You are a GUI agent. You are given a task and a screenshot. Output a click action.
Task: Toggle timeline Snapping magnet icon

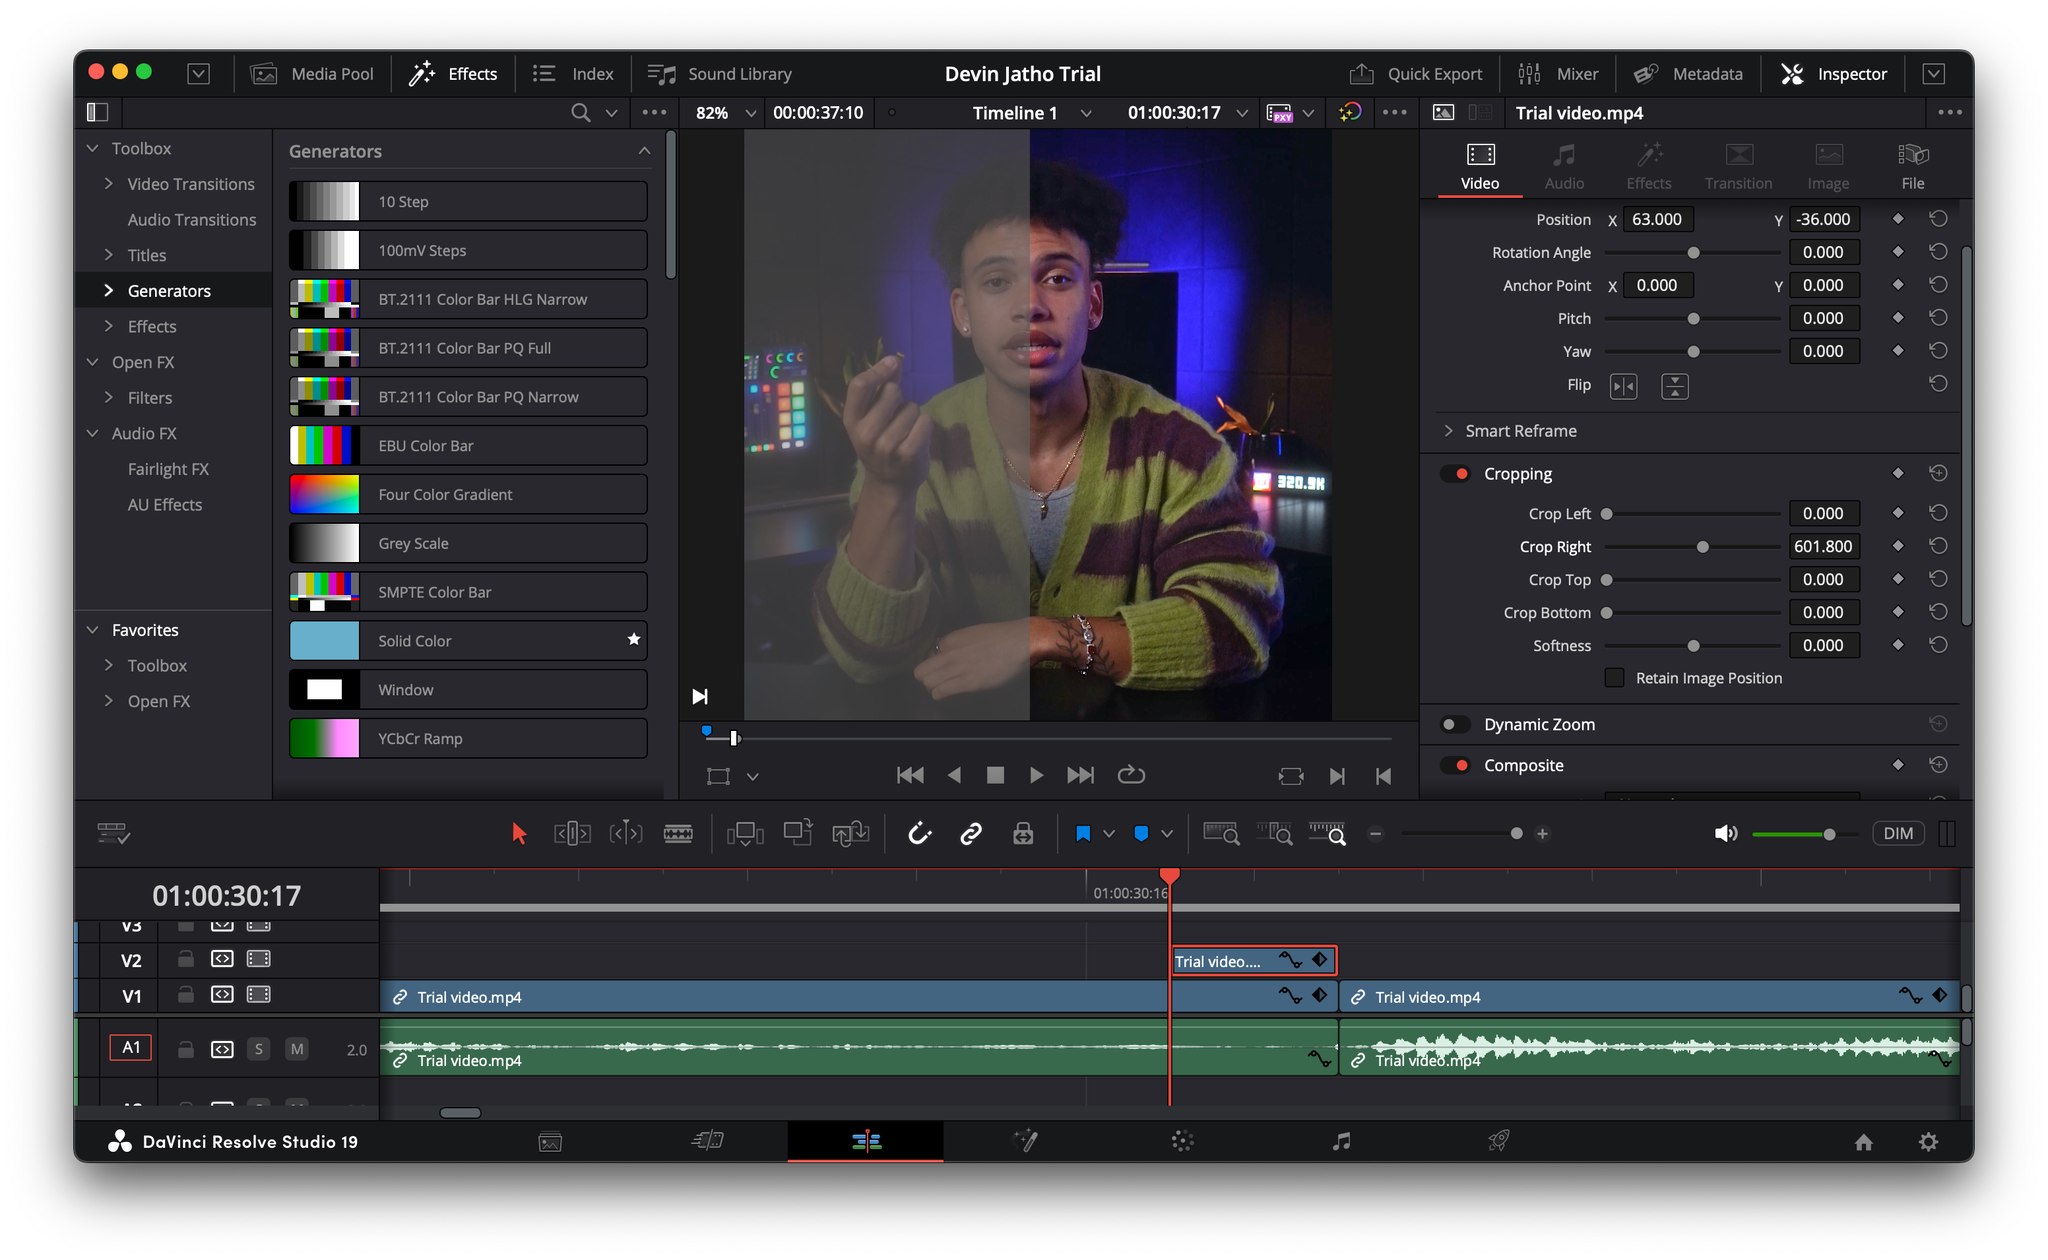(x=919, y=833)
